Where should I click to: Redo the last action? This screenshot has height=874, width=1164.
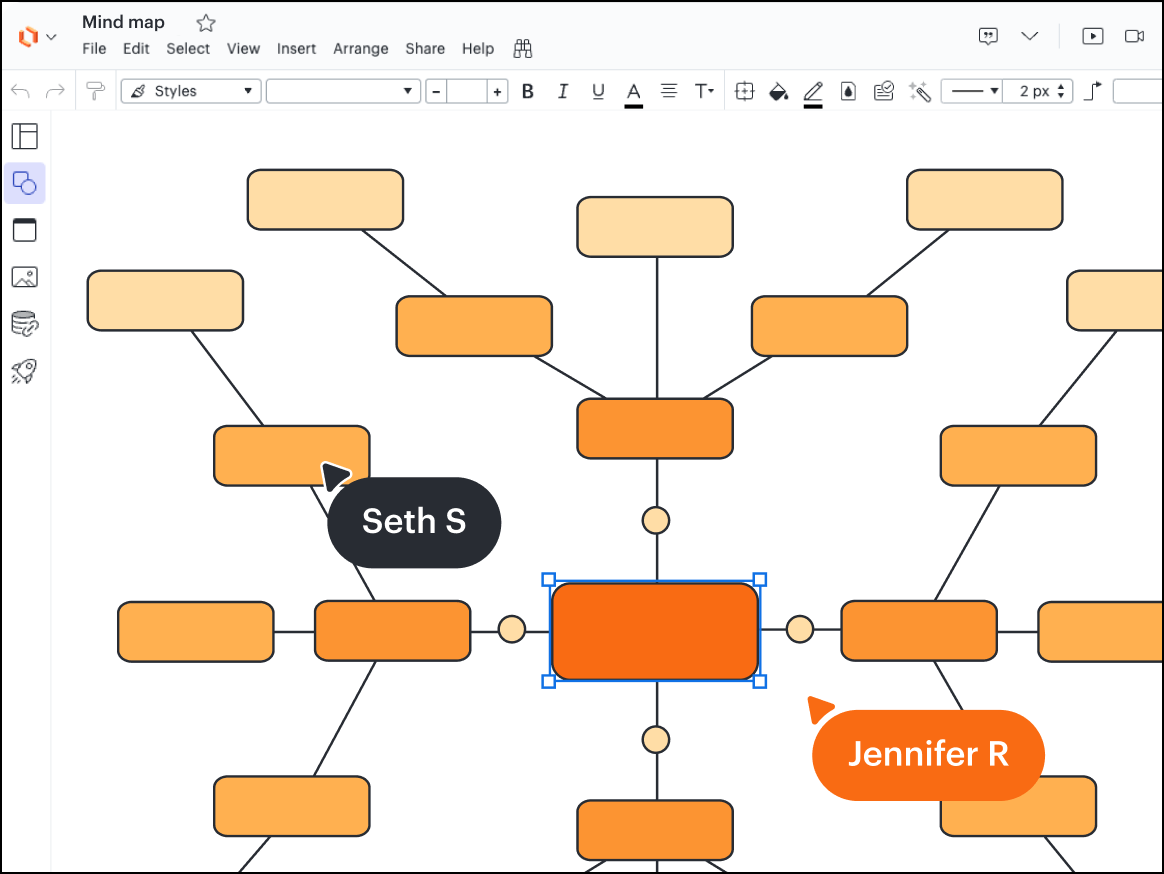56,91
